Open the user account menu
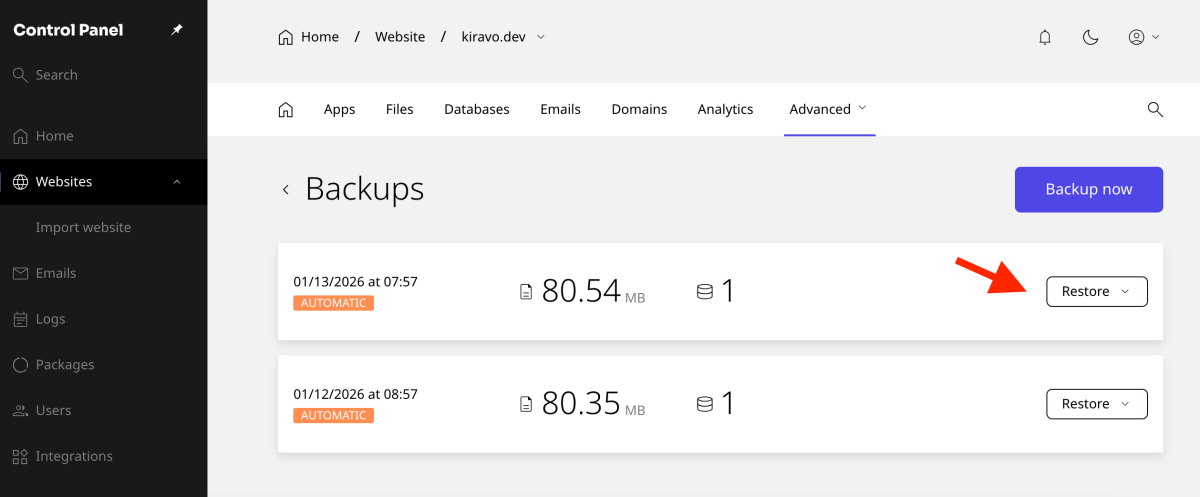This screenshot has width=1200, height=497. pyautogui.click(x=1143, y=37)
